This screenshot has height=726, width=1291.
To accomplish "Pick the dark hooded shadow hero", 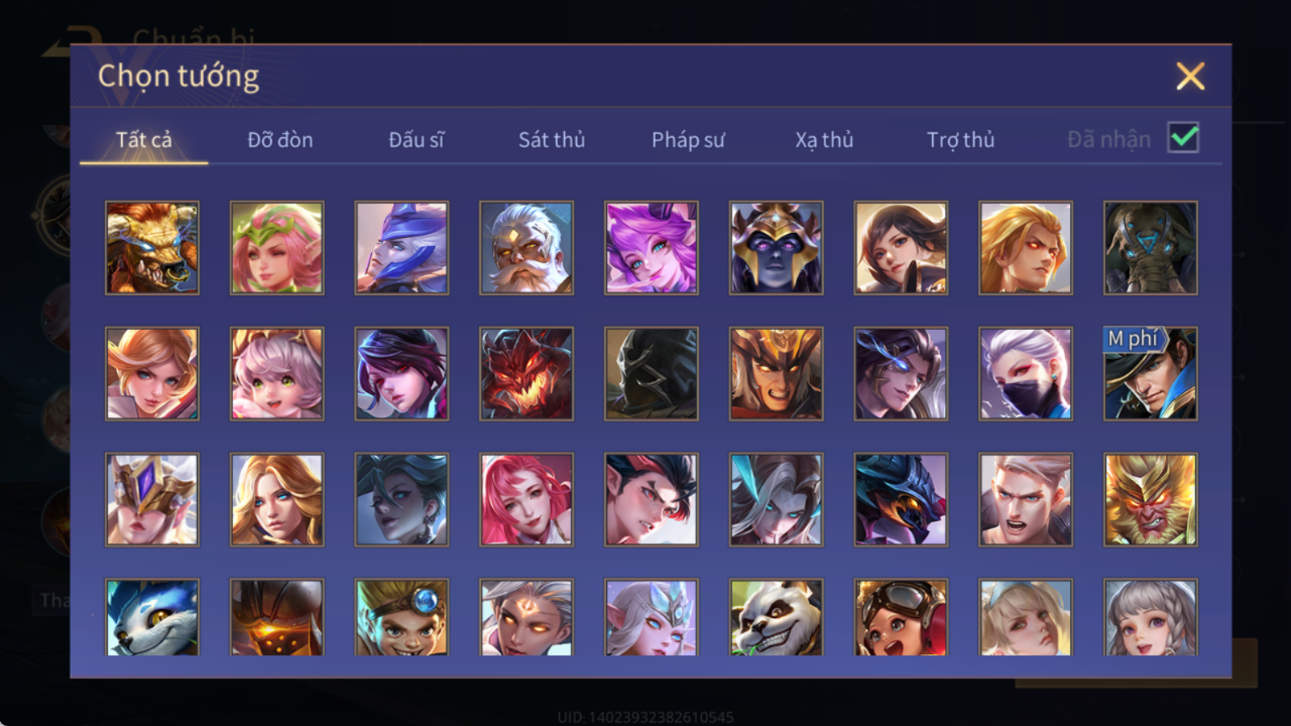I will pos(651,374).
